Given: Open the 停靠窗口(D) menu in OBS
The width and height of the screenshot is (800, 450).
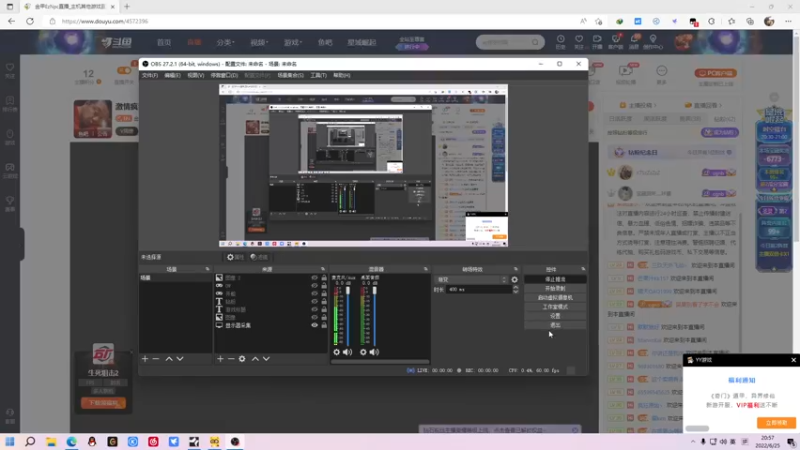Looking at the screenshot, I should point(224,75).
